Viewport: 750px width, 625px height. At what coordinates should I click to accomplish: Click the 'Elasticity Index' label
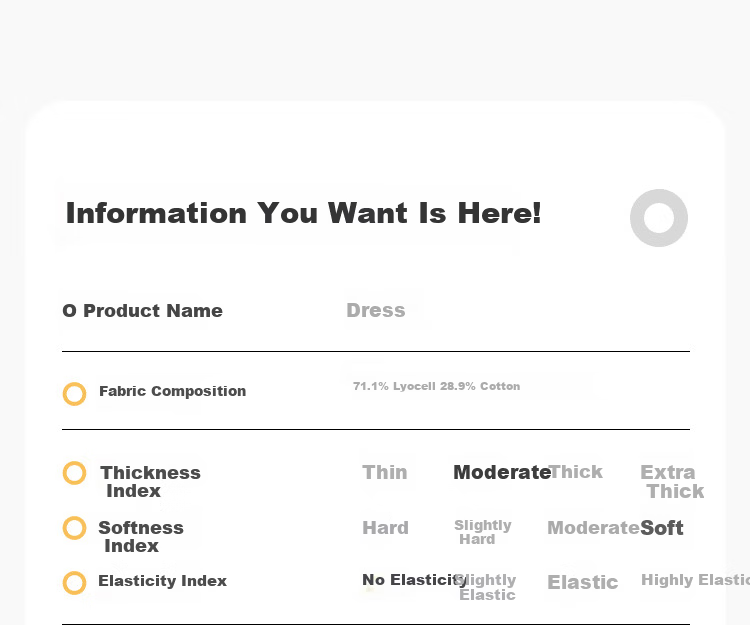163,581
